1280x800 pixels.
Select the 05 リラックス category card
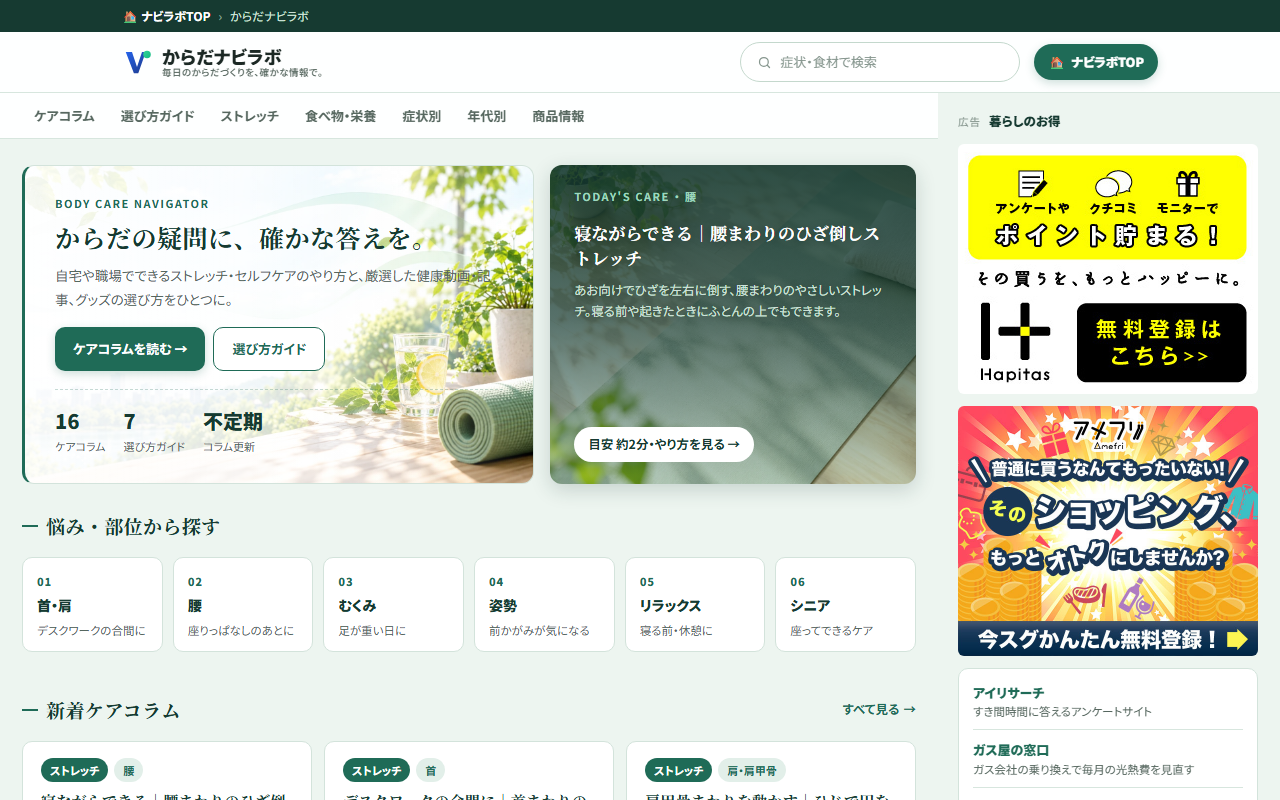695,604
